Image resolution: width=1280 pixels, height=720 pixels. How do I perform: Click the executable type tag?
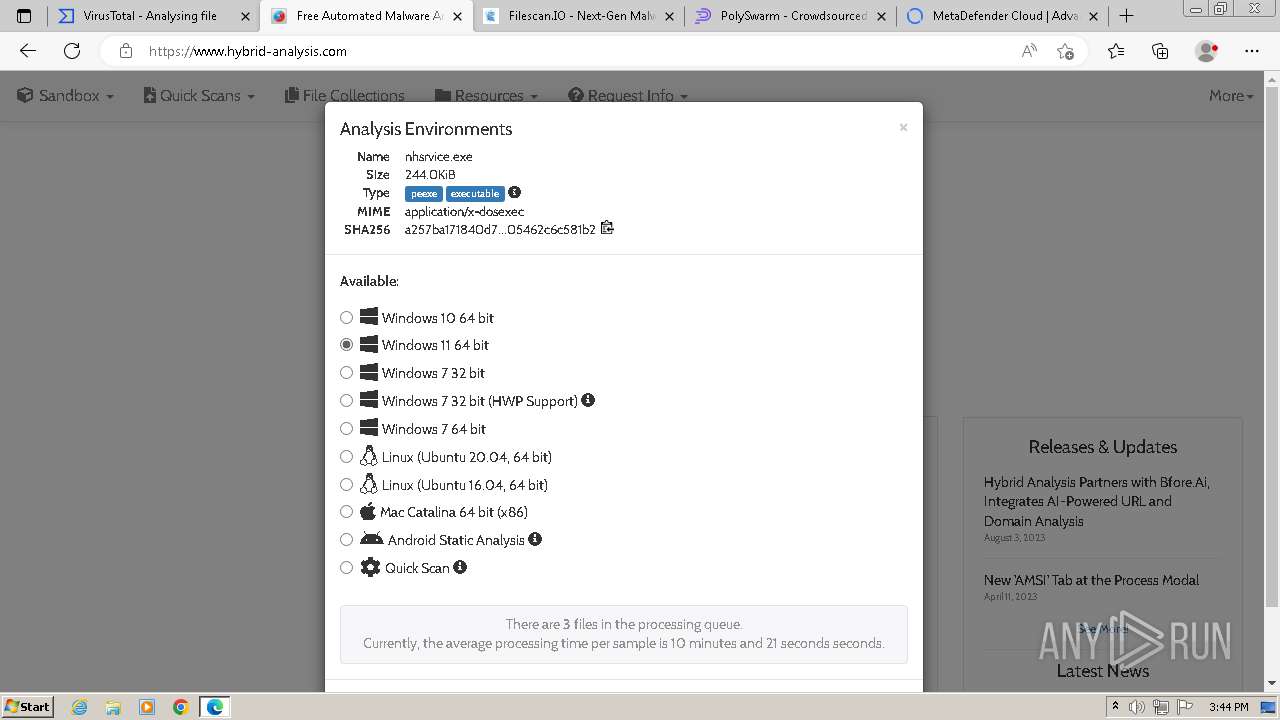(x=475, y=193)
